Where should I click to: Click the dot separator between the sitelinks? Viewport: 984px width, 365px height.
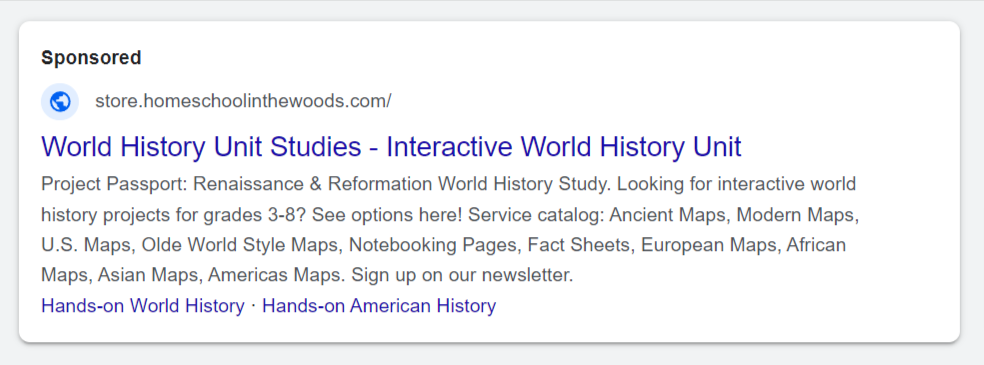tap(254, 306)
